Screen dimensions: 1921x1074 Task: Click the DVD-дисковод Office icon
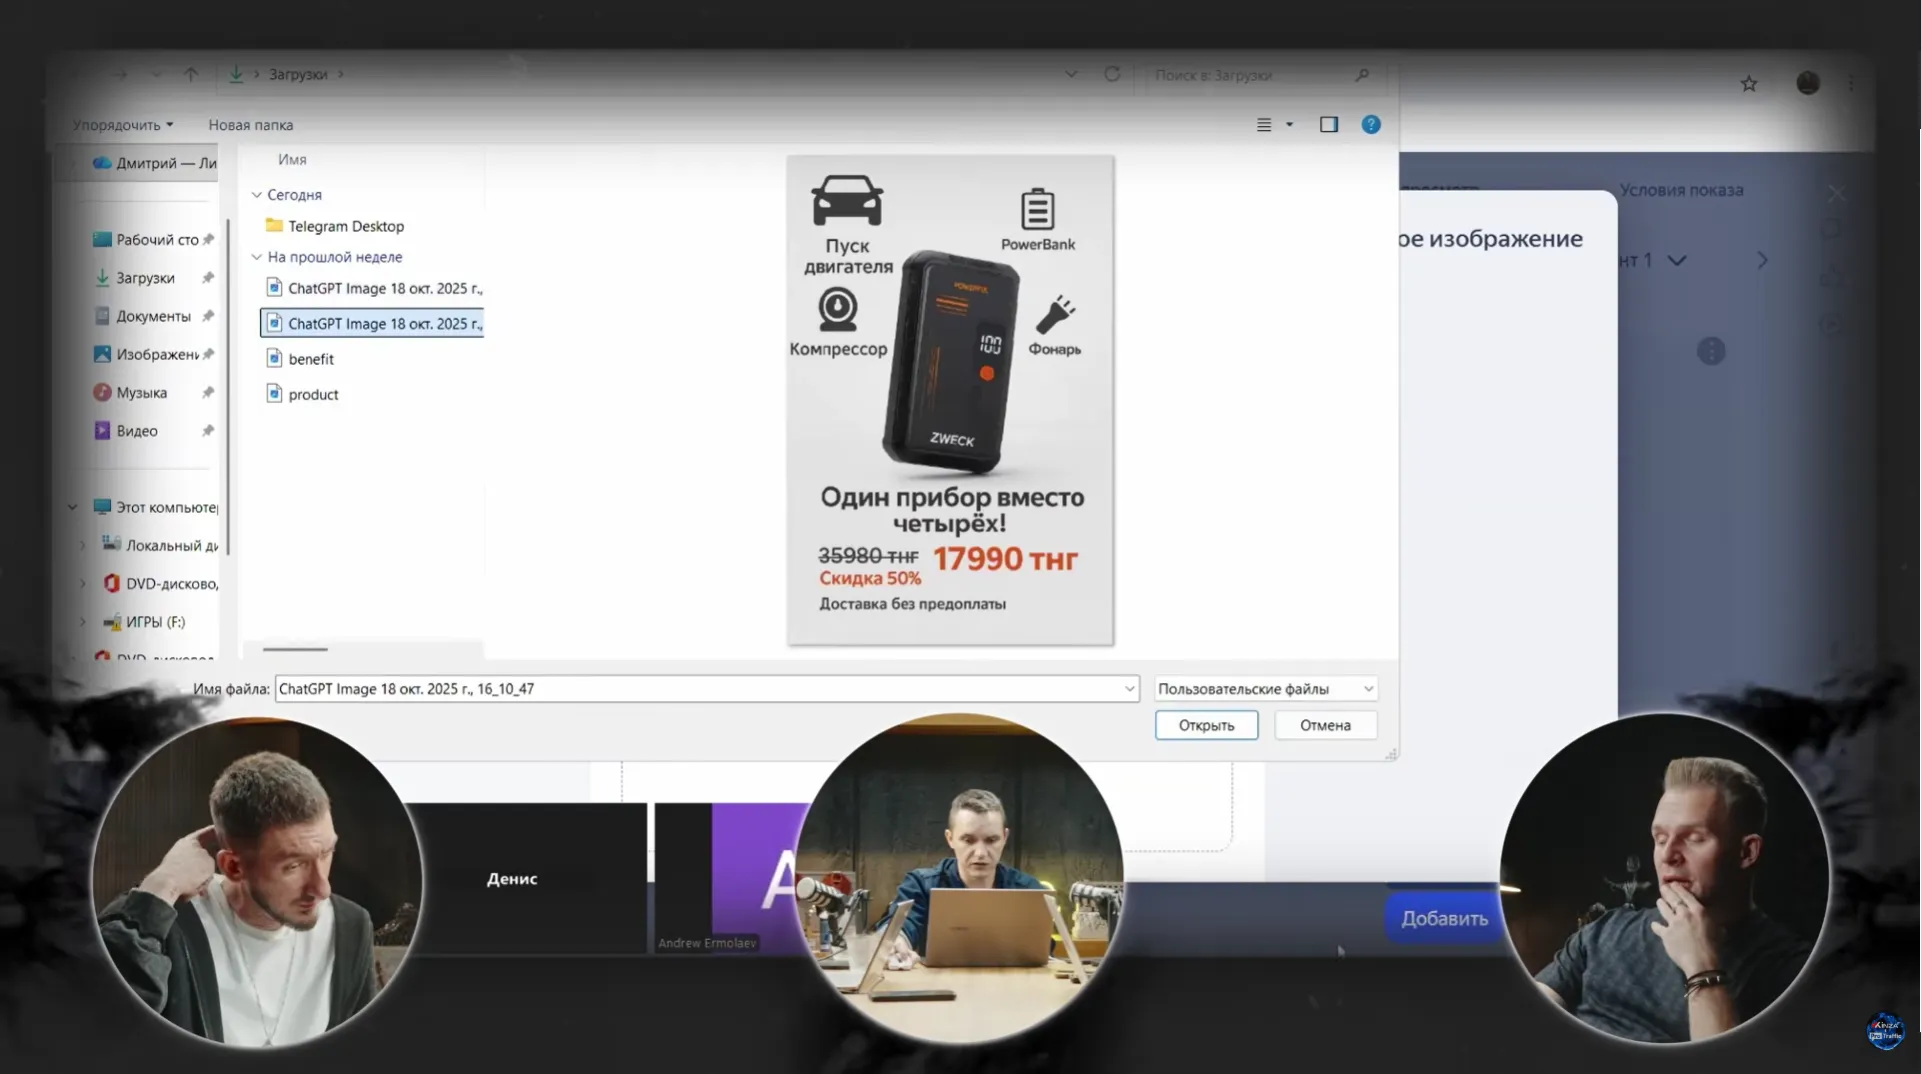click(x=112, y=583)
